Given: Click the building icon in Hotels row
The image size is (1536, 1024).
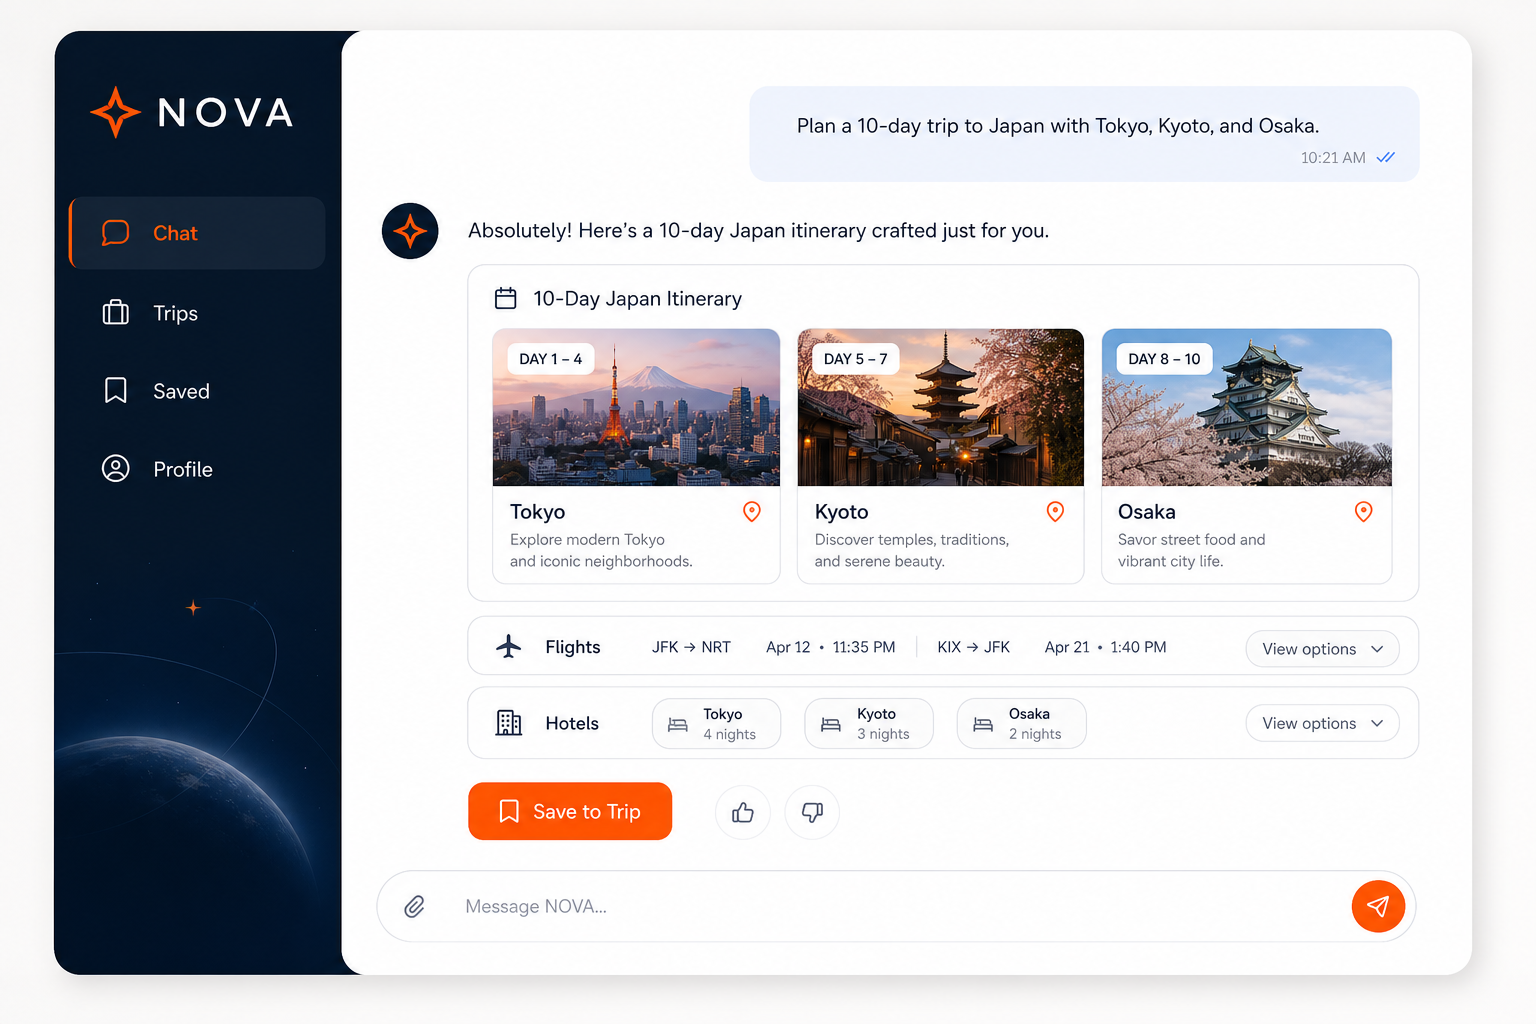Looking at the screenshot, I should click(x=509, y=723).
